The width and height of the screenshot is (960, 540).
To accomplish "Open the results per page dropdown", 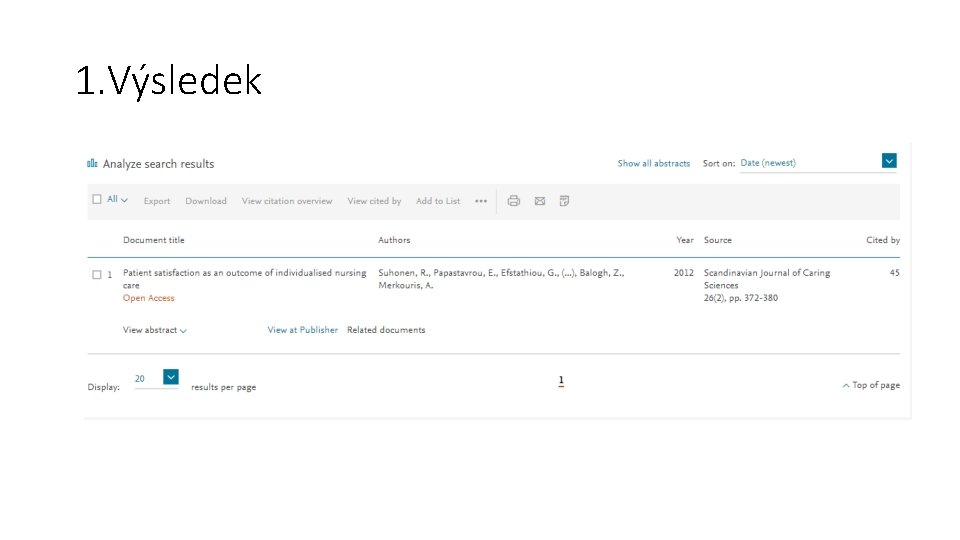I will click(171, 377).
